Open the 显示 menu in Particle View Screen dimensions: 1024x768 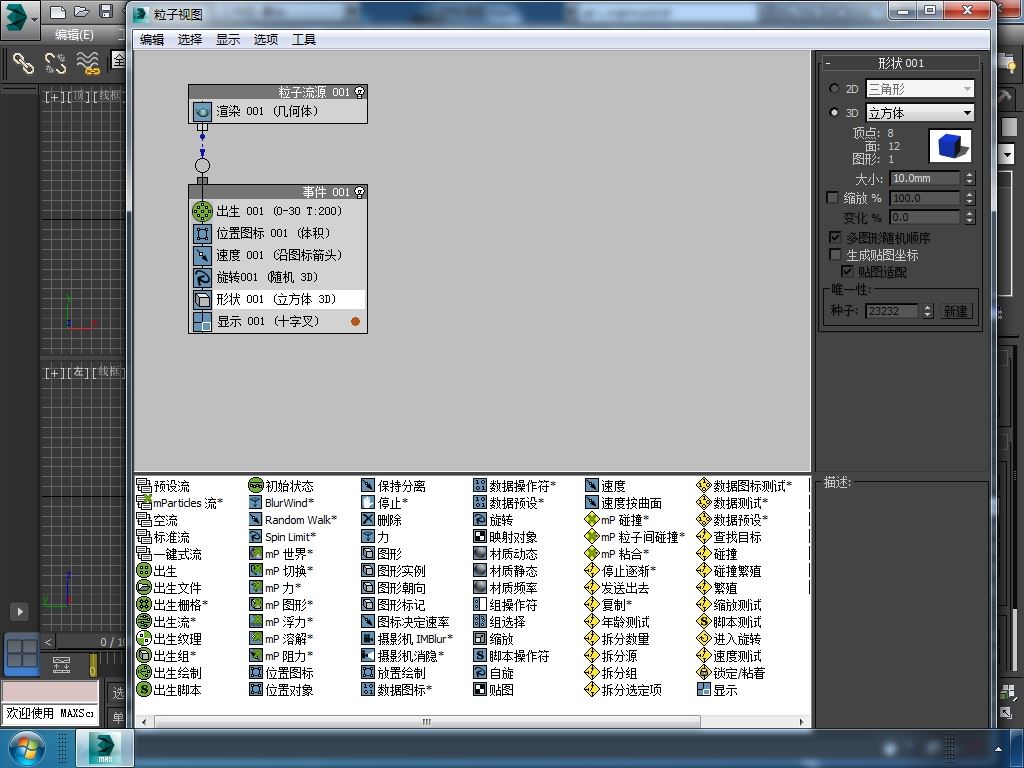click(228, 39)
